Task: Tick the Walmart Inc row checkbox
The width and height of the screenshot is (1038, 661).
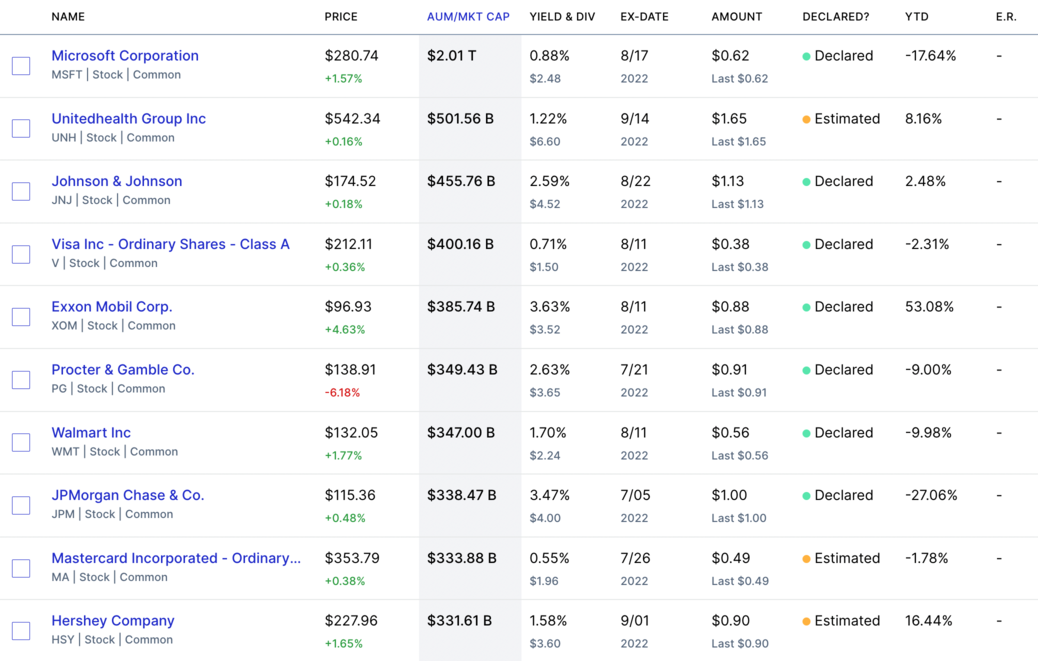Action: (21, 442)
